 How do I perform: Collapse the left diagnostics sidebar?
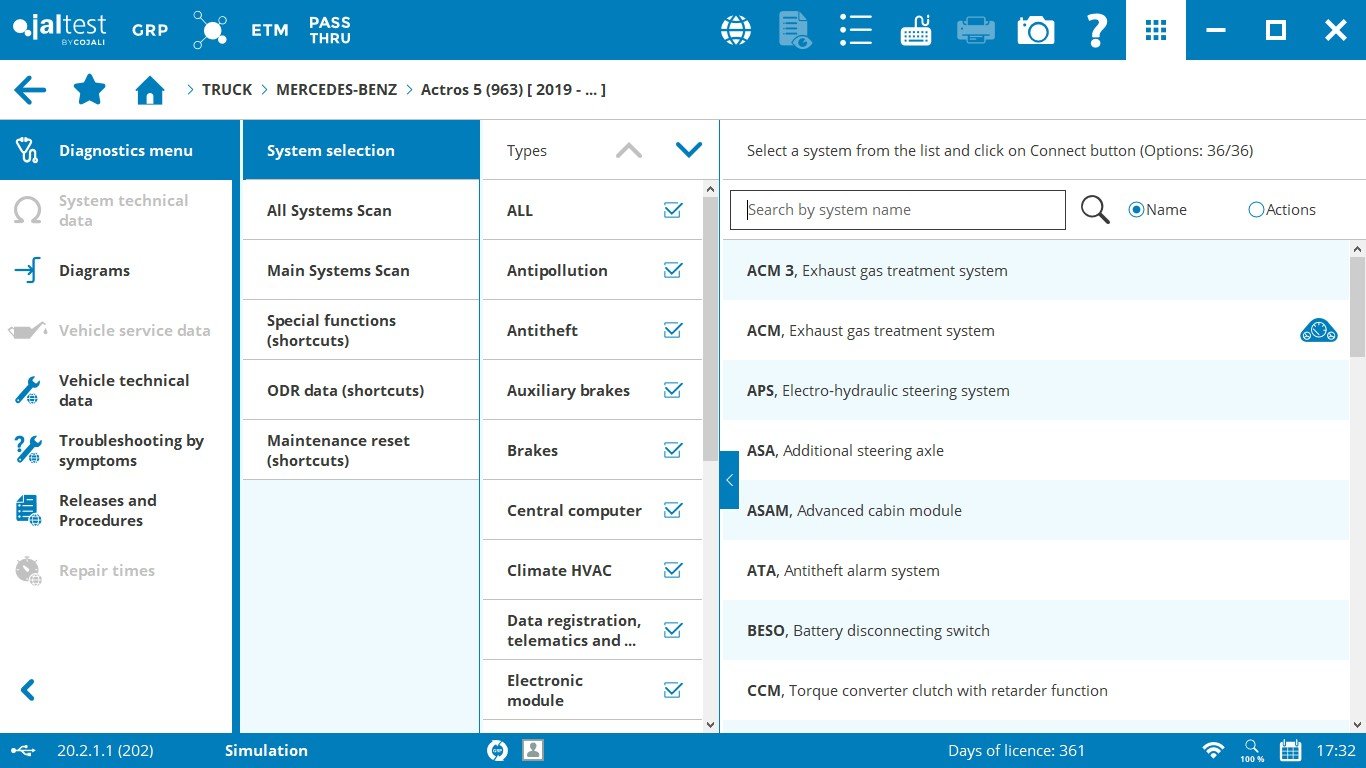(x=28, y=690)
